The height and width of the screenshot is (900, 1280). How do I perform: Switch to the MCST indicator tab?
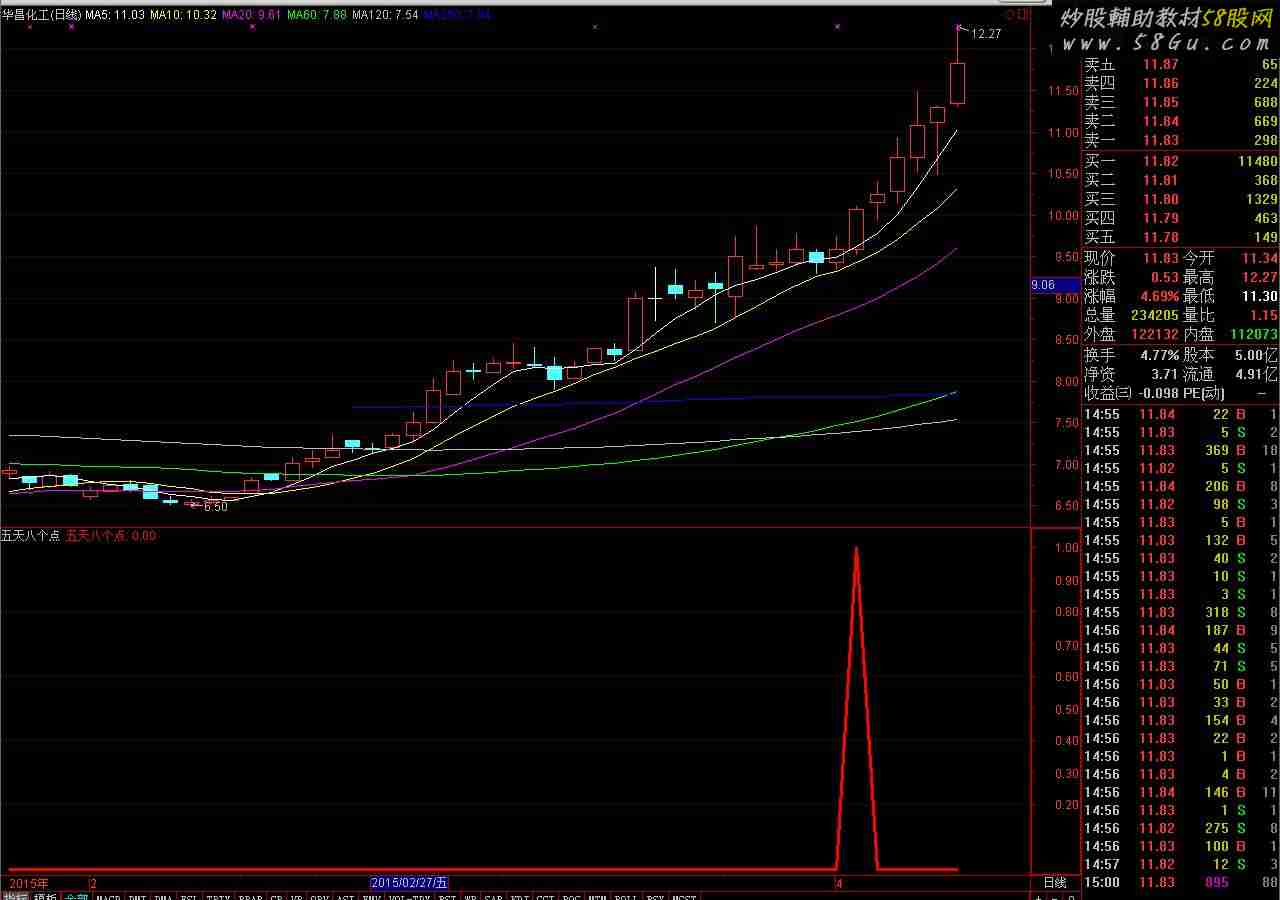point(684,897)
